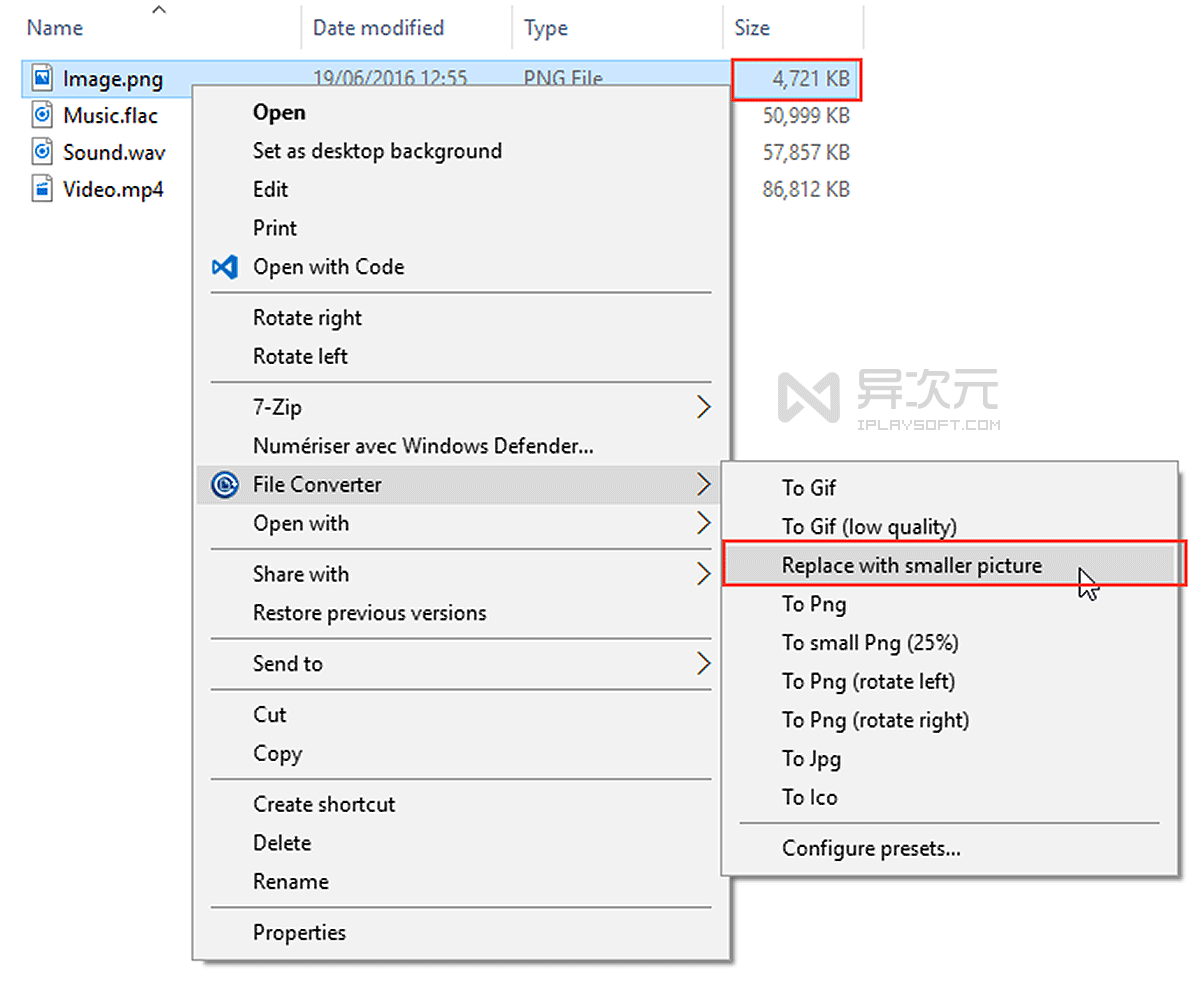Screen dimensions: 1200x982
Task: Select the Image.png file icon
Action: [x=42, y=77]
